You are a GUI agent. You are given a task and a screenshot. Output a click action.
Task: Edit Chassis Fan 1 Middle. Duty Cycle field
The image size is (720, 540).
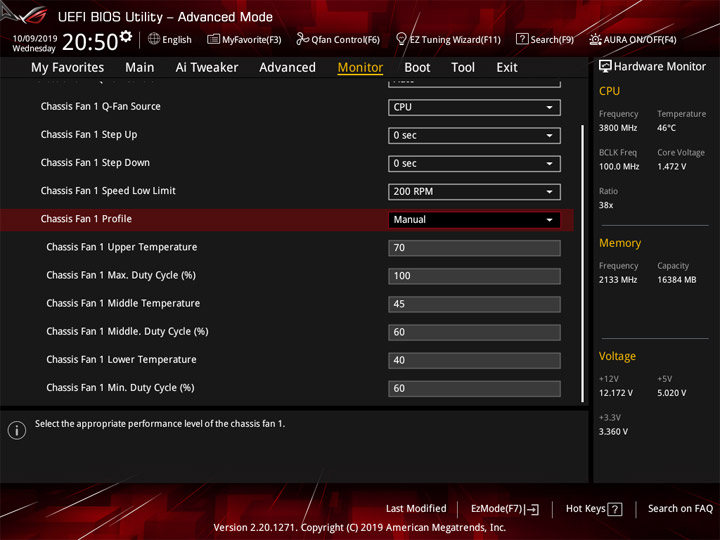474,332
